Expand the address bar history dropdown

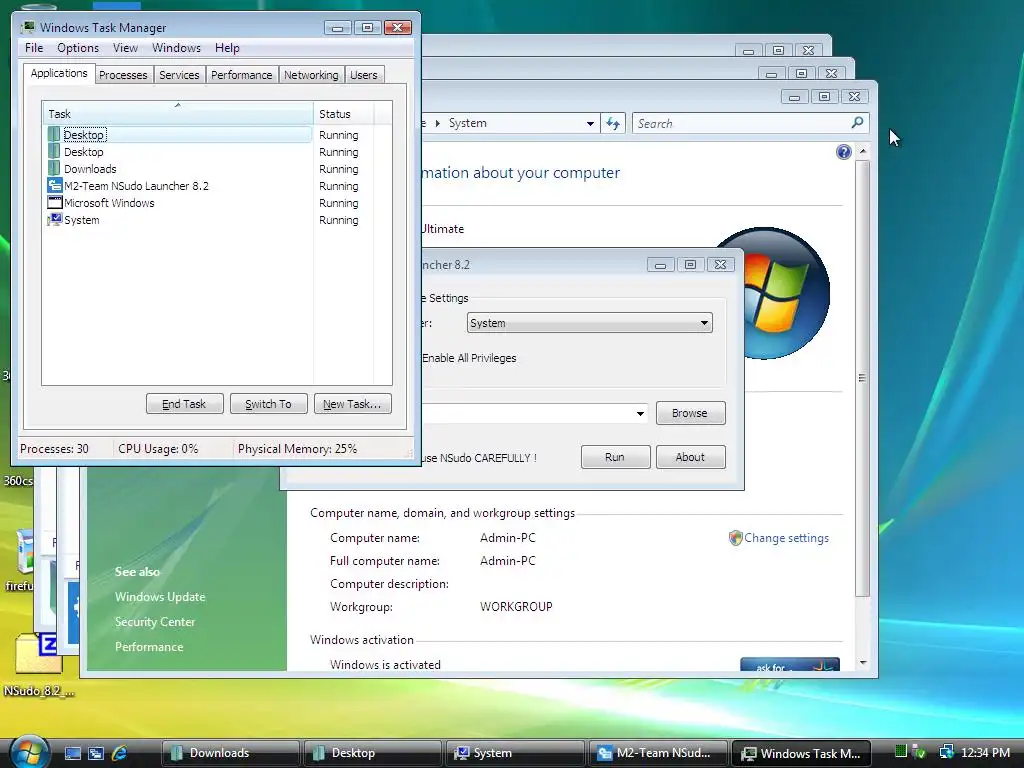tap(590, 123)
